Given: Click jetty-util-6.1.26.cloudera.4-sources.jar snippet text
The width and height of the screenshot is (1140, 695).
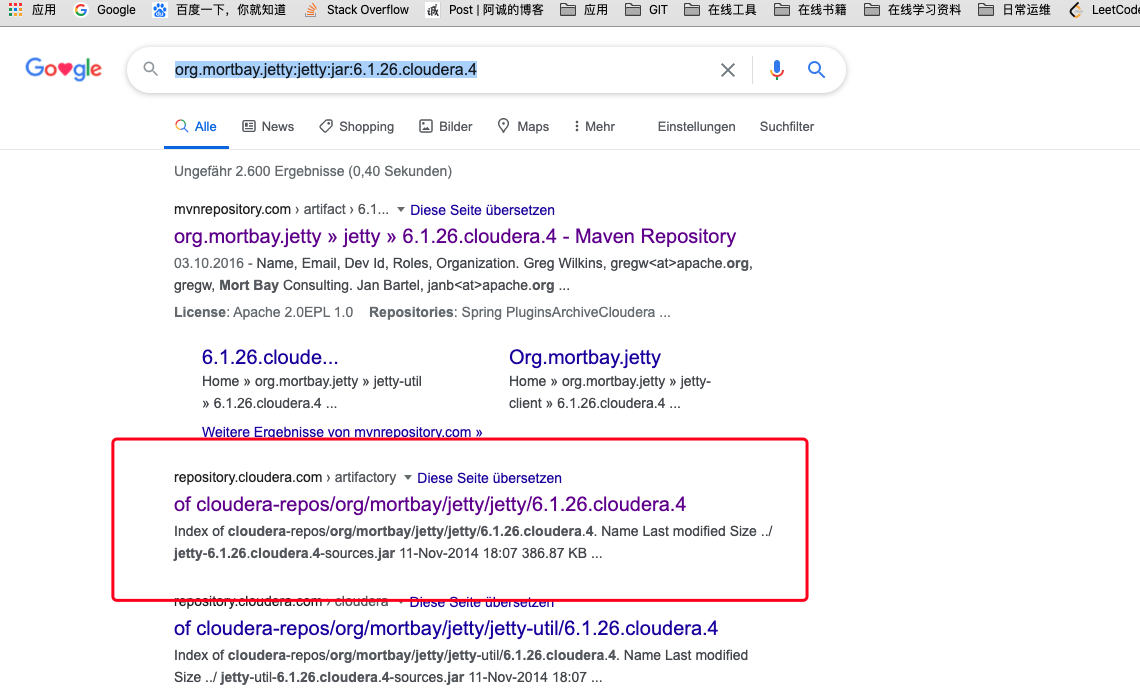Looking at the screenshot, I should [342, 677].
